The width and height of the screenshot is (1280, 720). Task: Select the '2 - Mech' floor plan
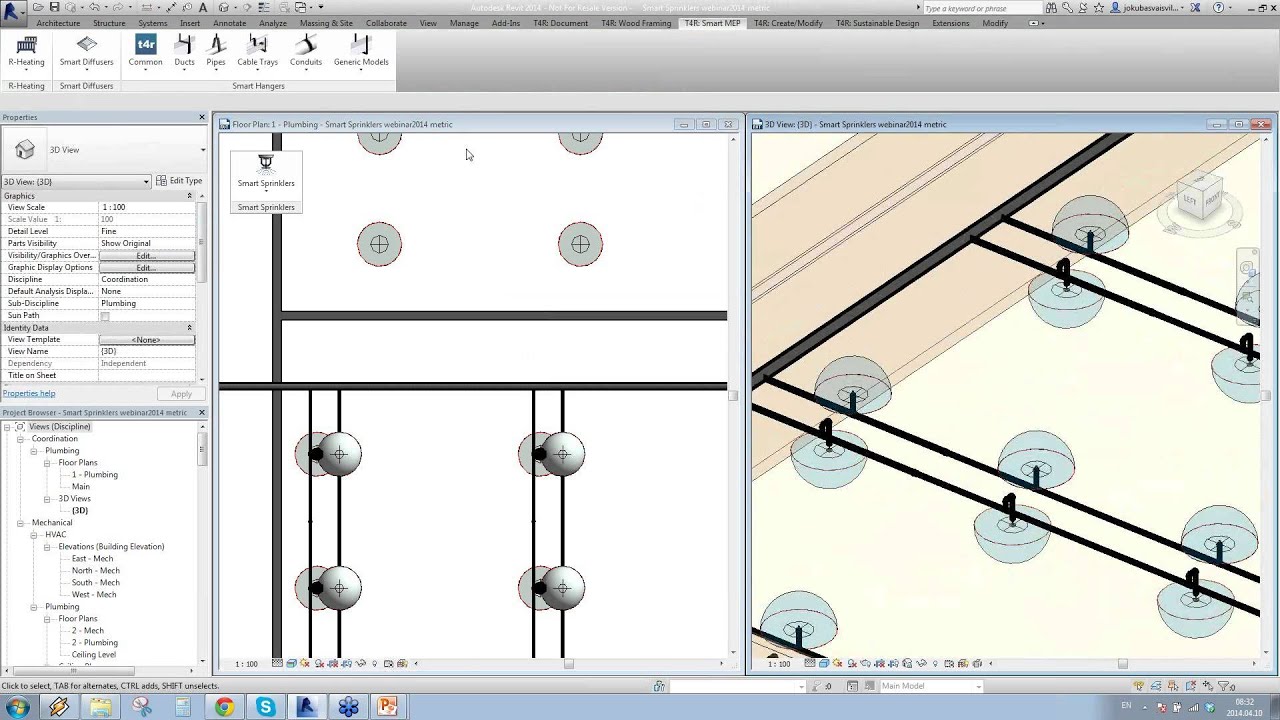[x=87, y=631]
